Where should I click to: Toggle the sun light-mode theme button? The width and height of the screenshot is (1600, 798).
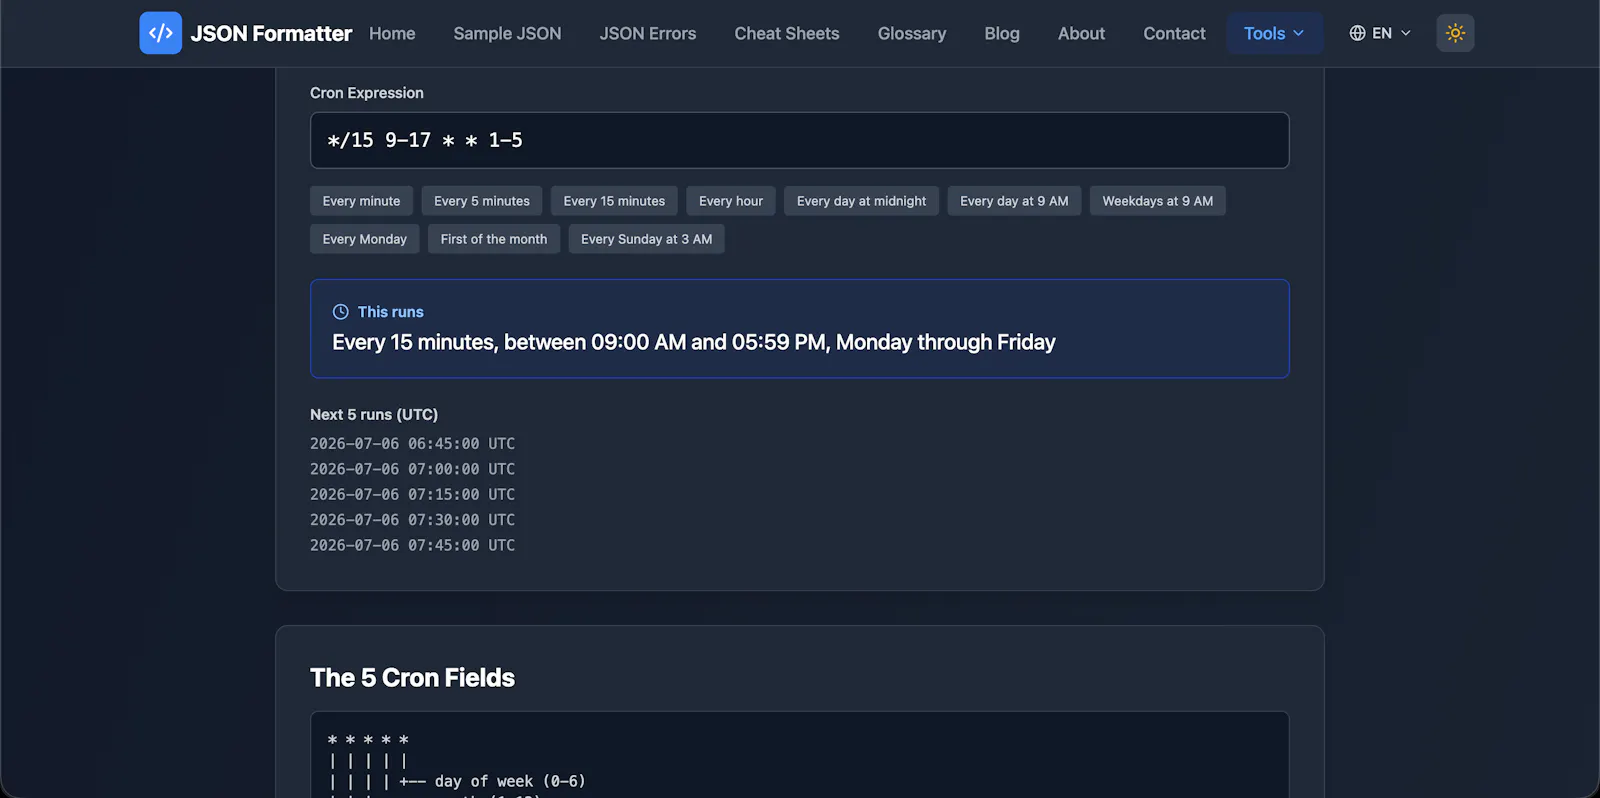click(x=1455, y=33)
